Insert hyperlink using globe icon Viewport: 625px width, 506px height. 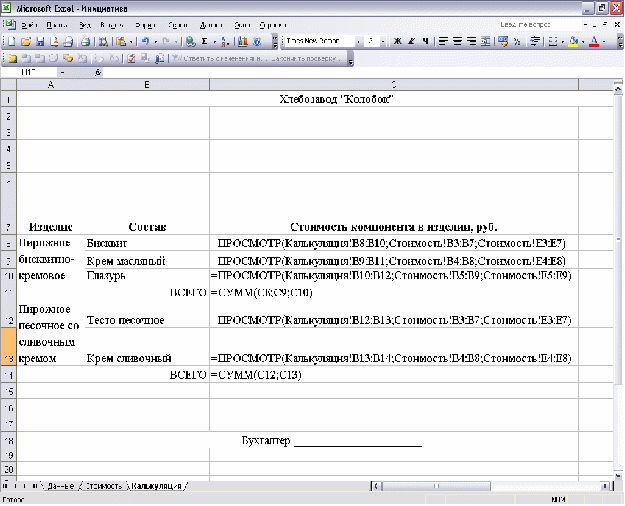coord(191,41)
